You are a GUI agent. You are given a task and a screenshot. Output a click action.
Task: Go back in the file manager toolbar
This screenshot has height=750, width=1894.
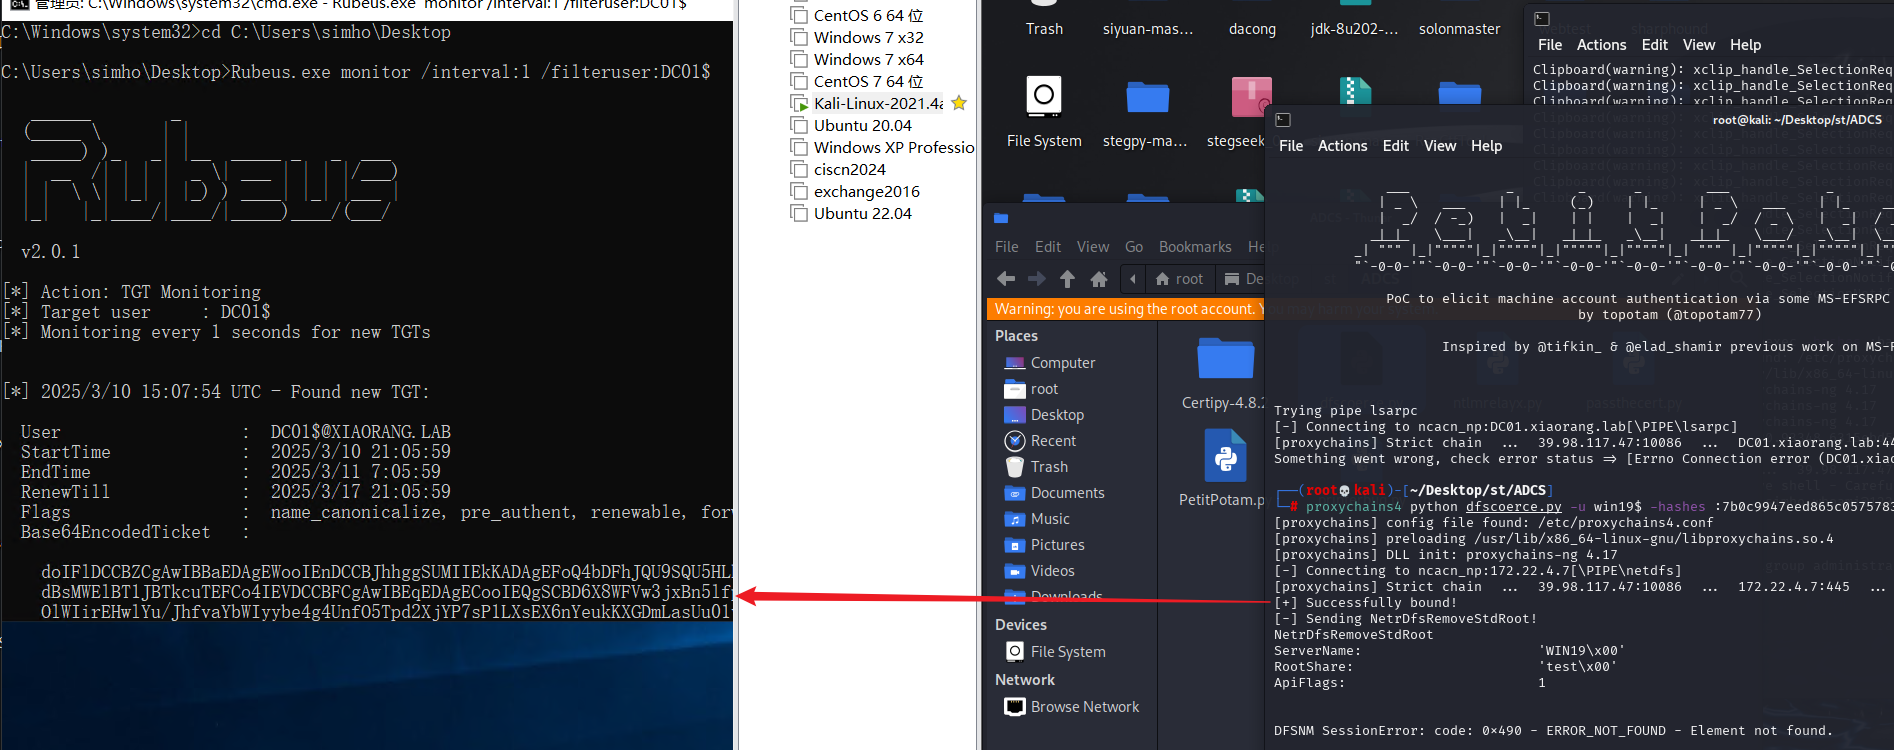(x=1006, y=279)
